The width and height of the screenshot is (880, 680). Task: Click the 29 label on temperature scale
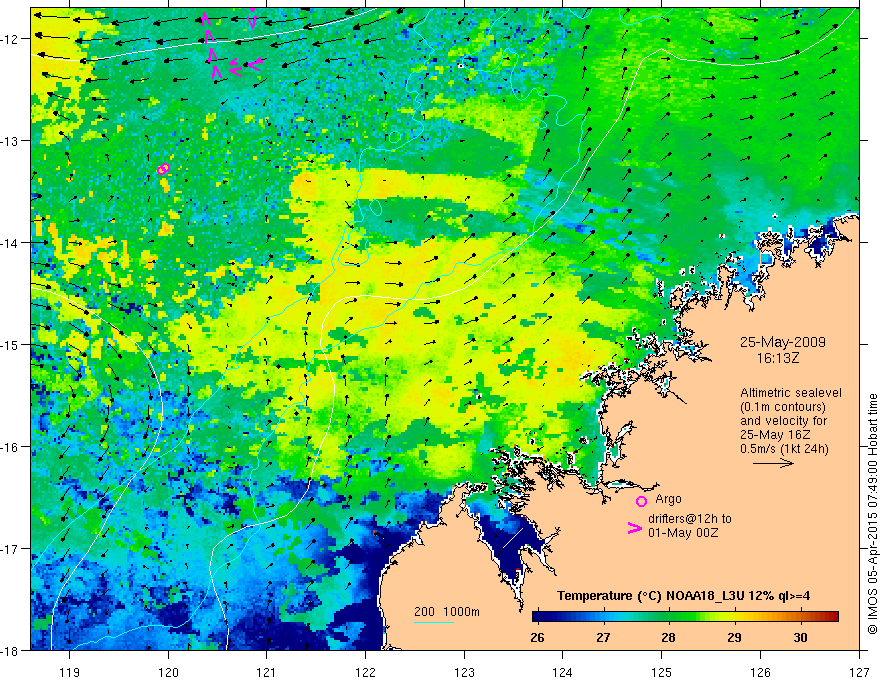click(734, 637)
